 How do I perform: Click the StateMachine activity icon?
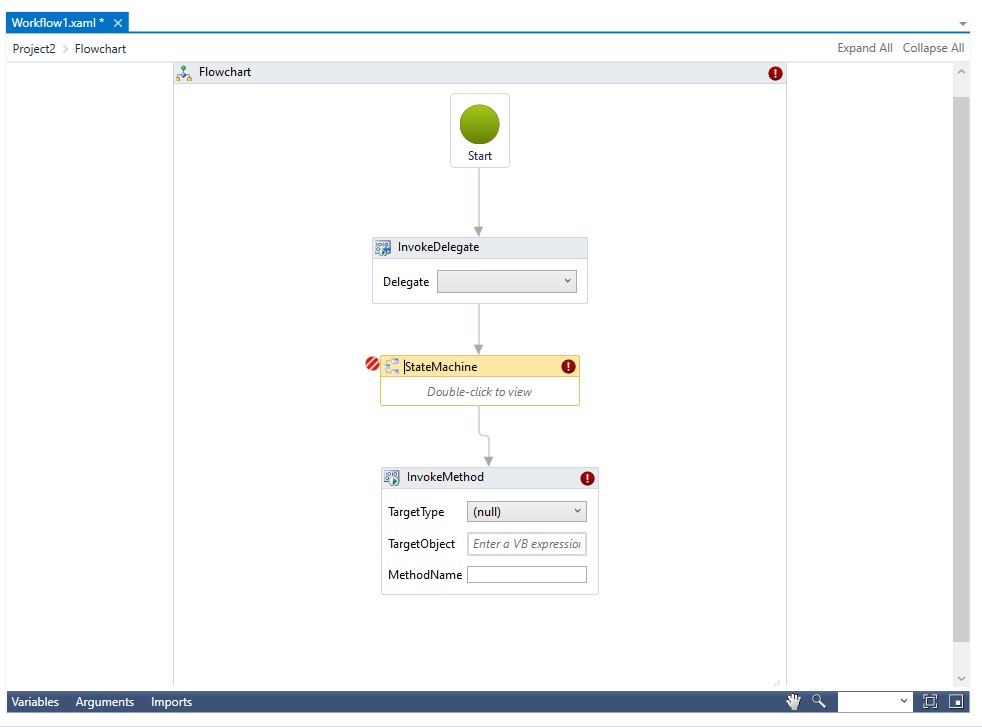coord(392,367)
